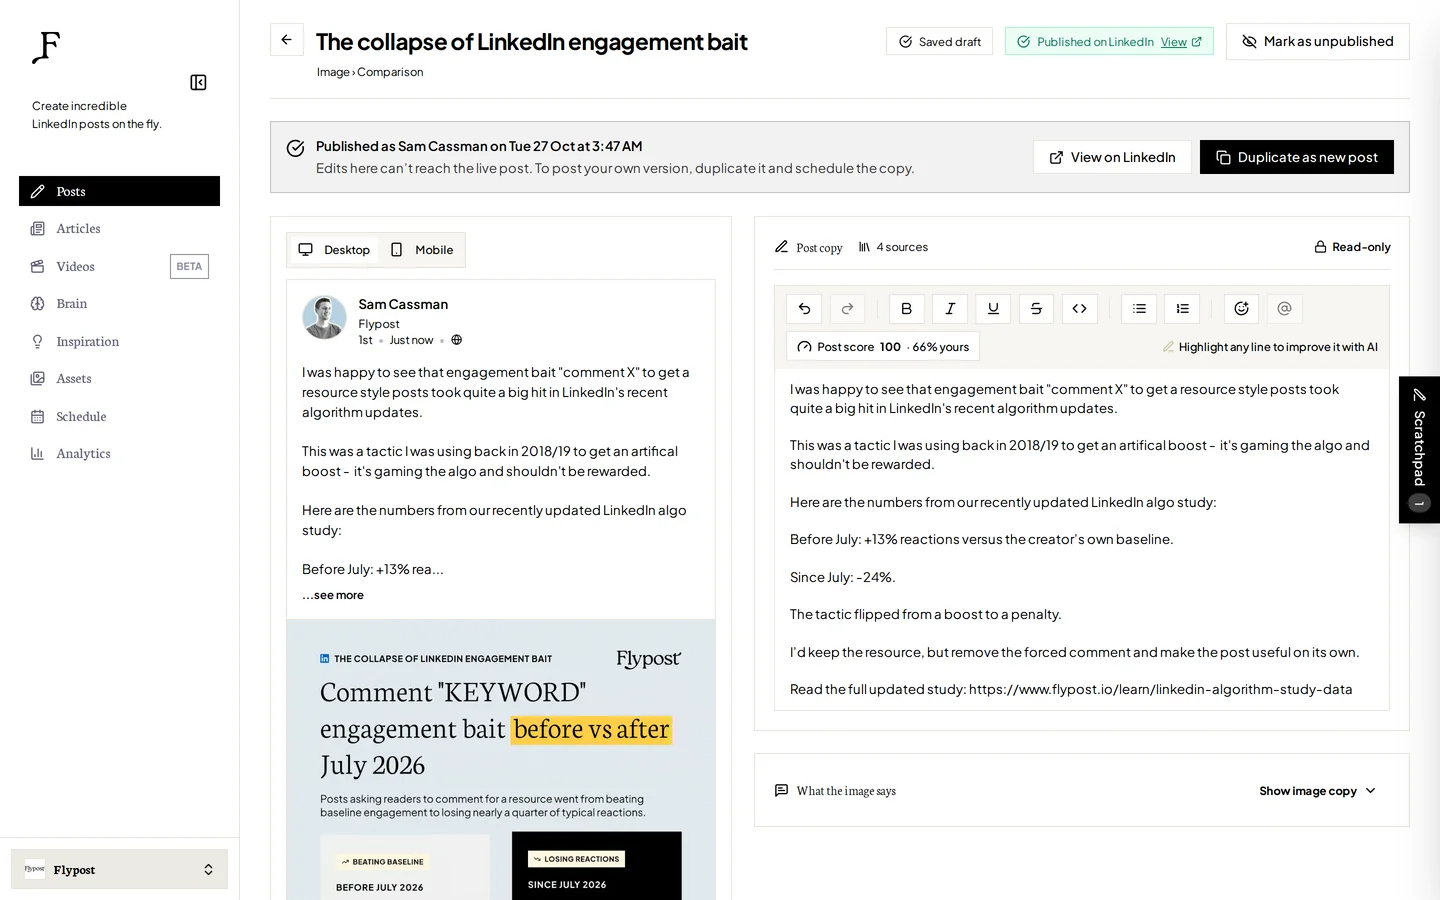
Task: Click the View on LinkedIn button
Action: tap(1112, 157)
